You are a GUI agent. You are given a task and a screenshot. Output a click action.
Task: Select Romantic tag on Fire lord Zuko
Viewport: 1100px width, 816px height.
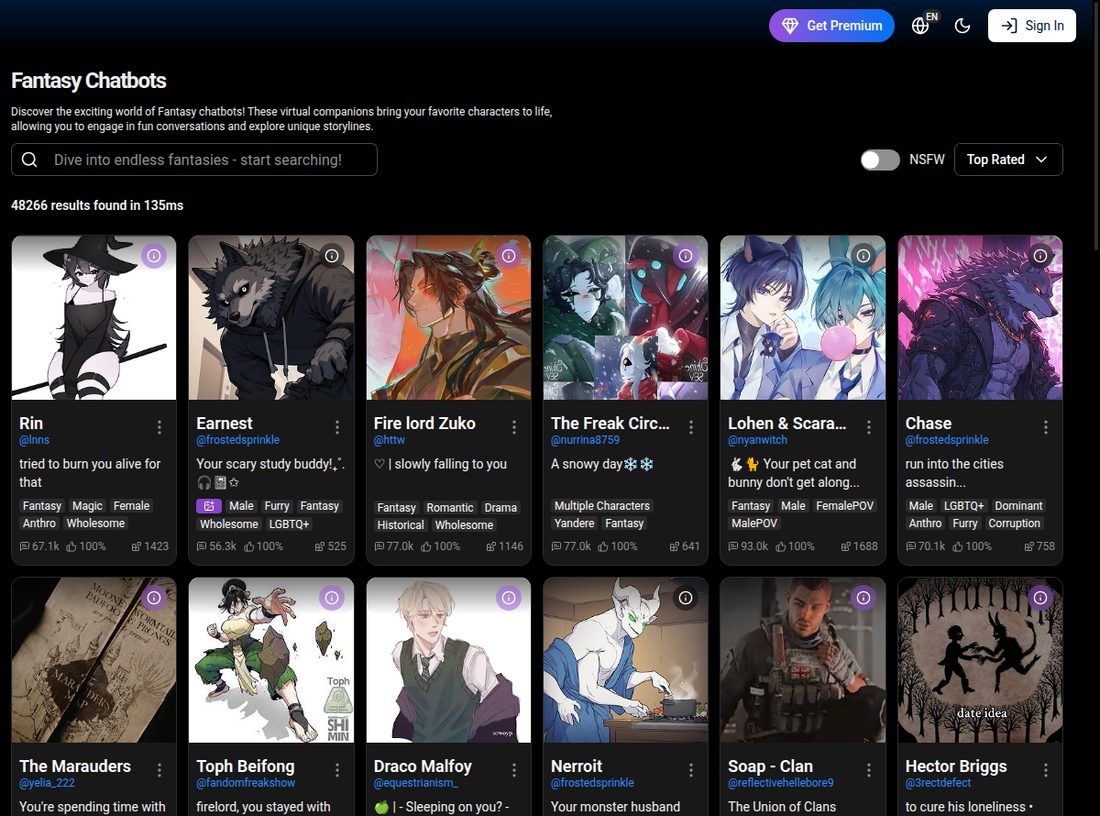pos(450,507)
